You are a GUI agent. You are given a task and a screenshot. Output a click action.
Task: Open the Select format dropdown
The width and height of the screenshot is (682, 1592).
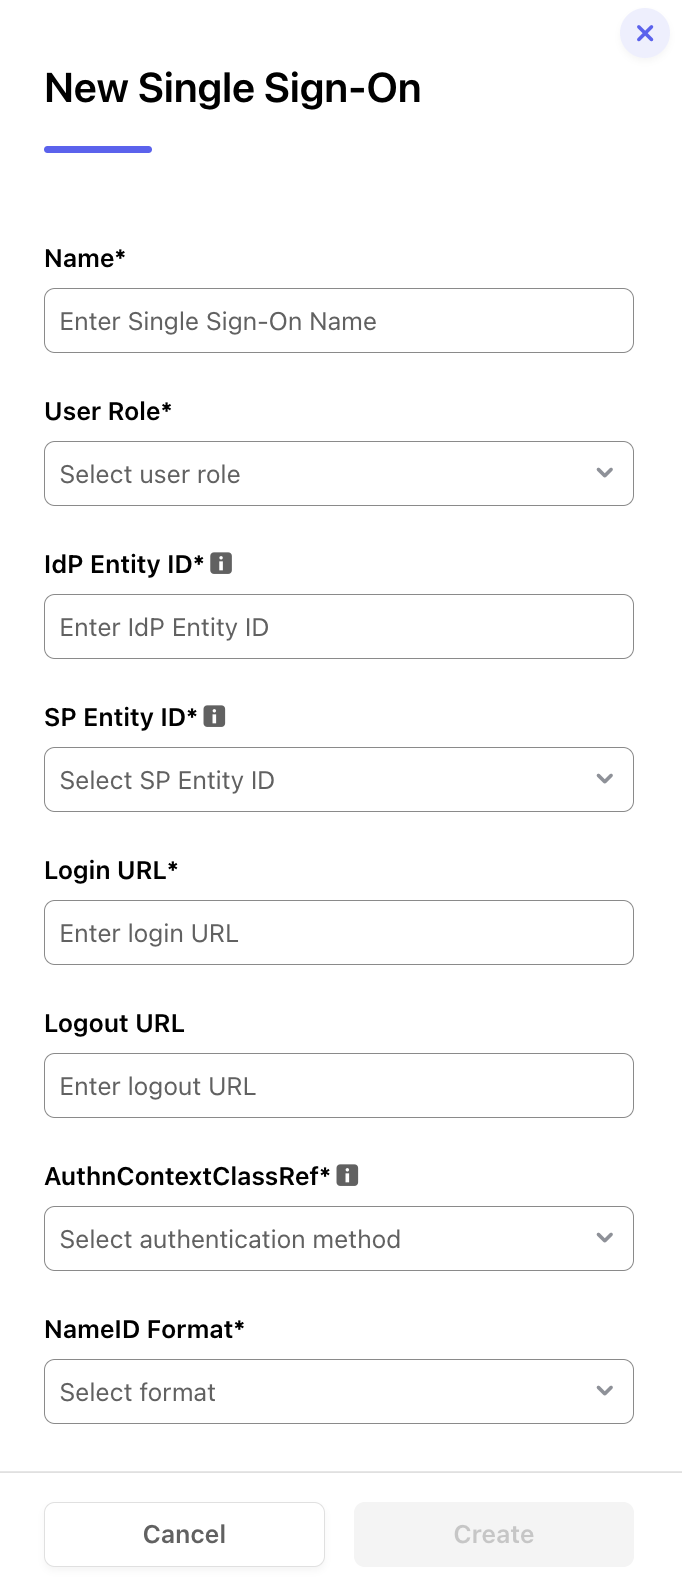tap(339, 1391)
